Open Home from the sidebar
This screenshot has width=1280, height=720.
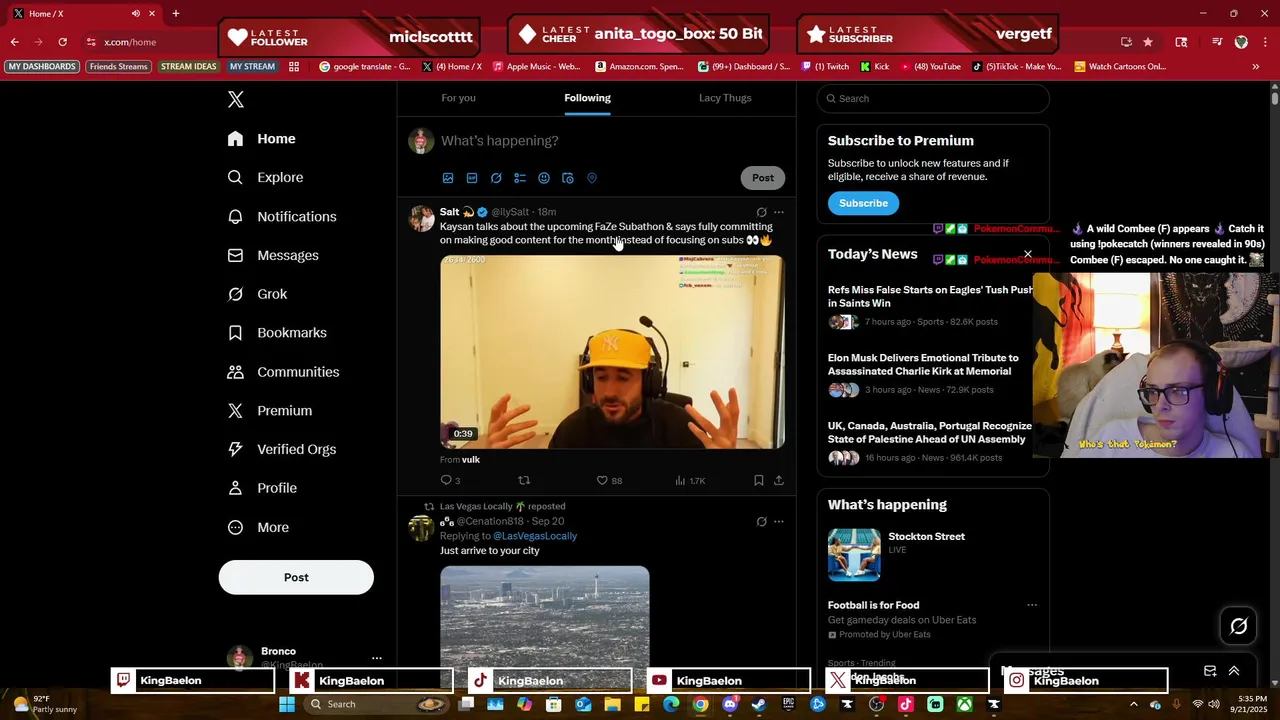[x=262, y=139]
